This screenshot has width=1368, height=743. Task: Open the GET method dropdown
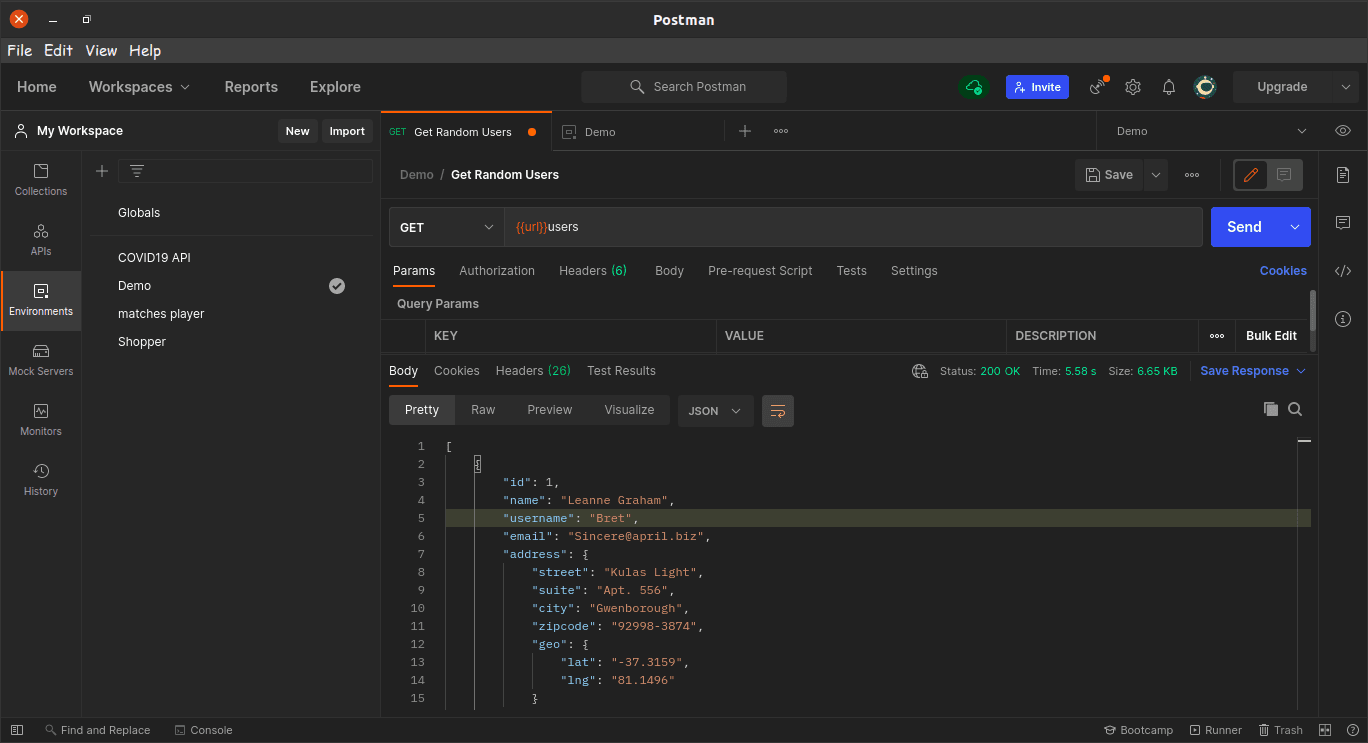pos(446,227)
